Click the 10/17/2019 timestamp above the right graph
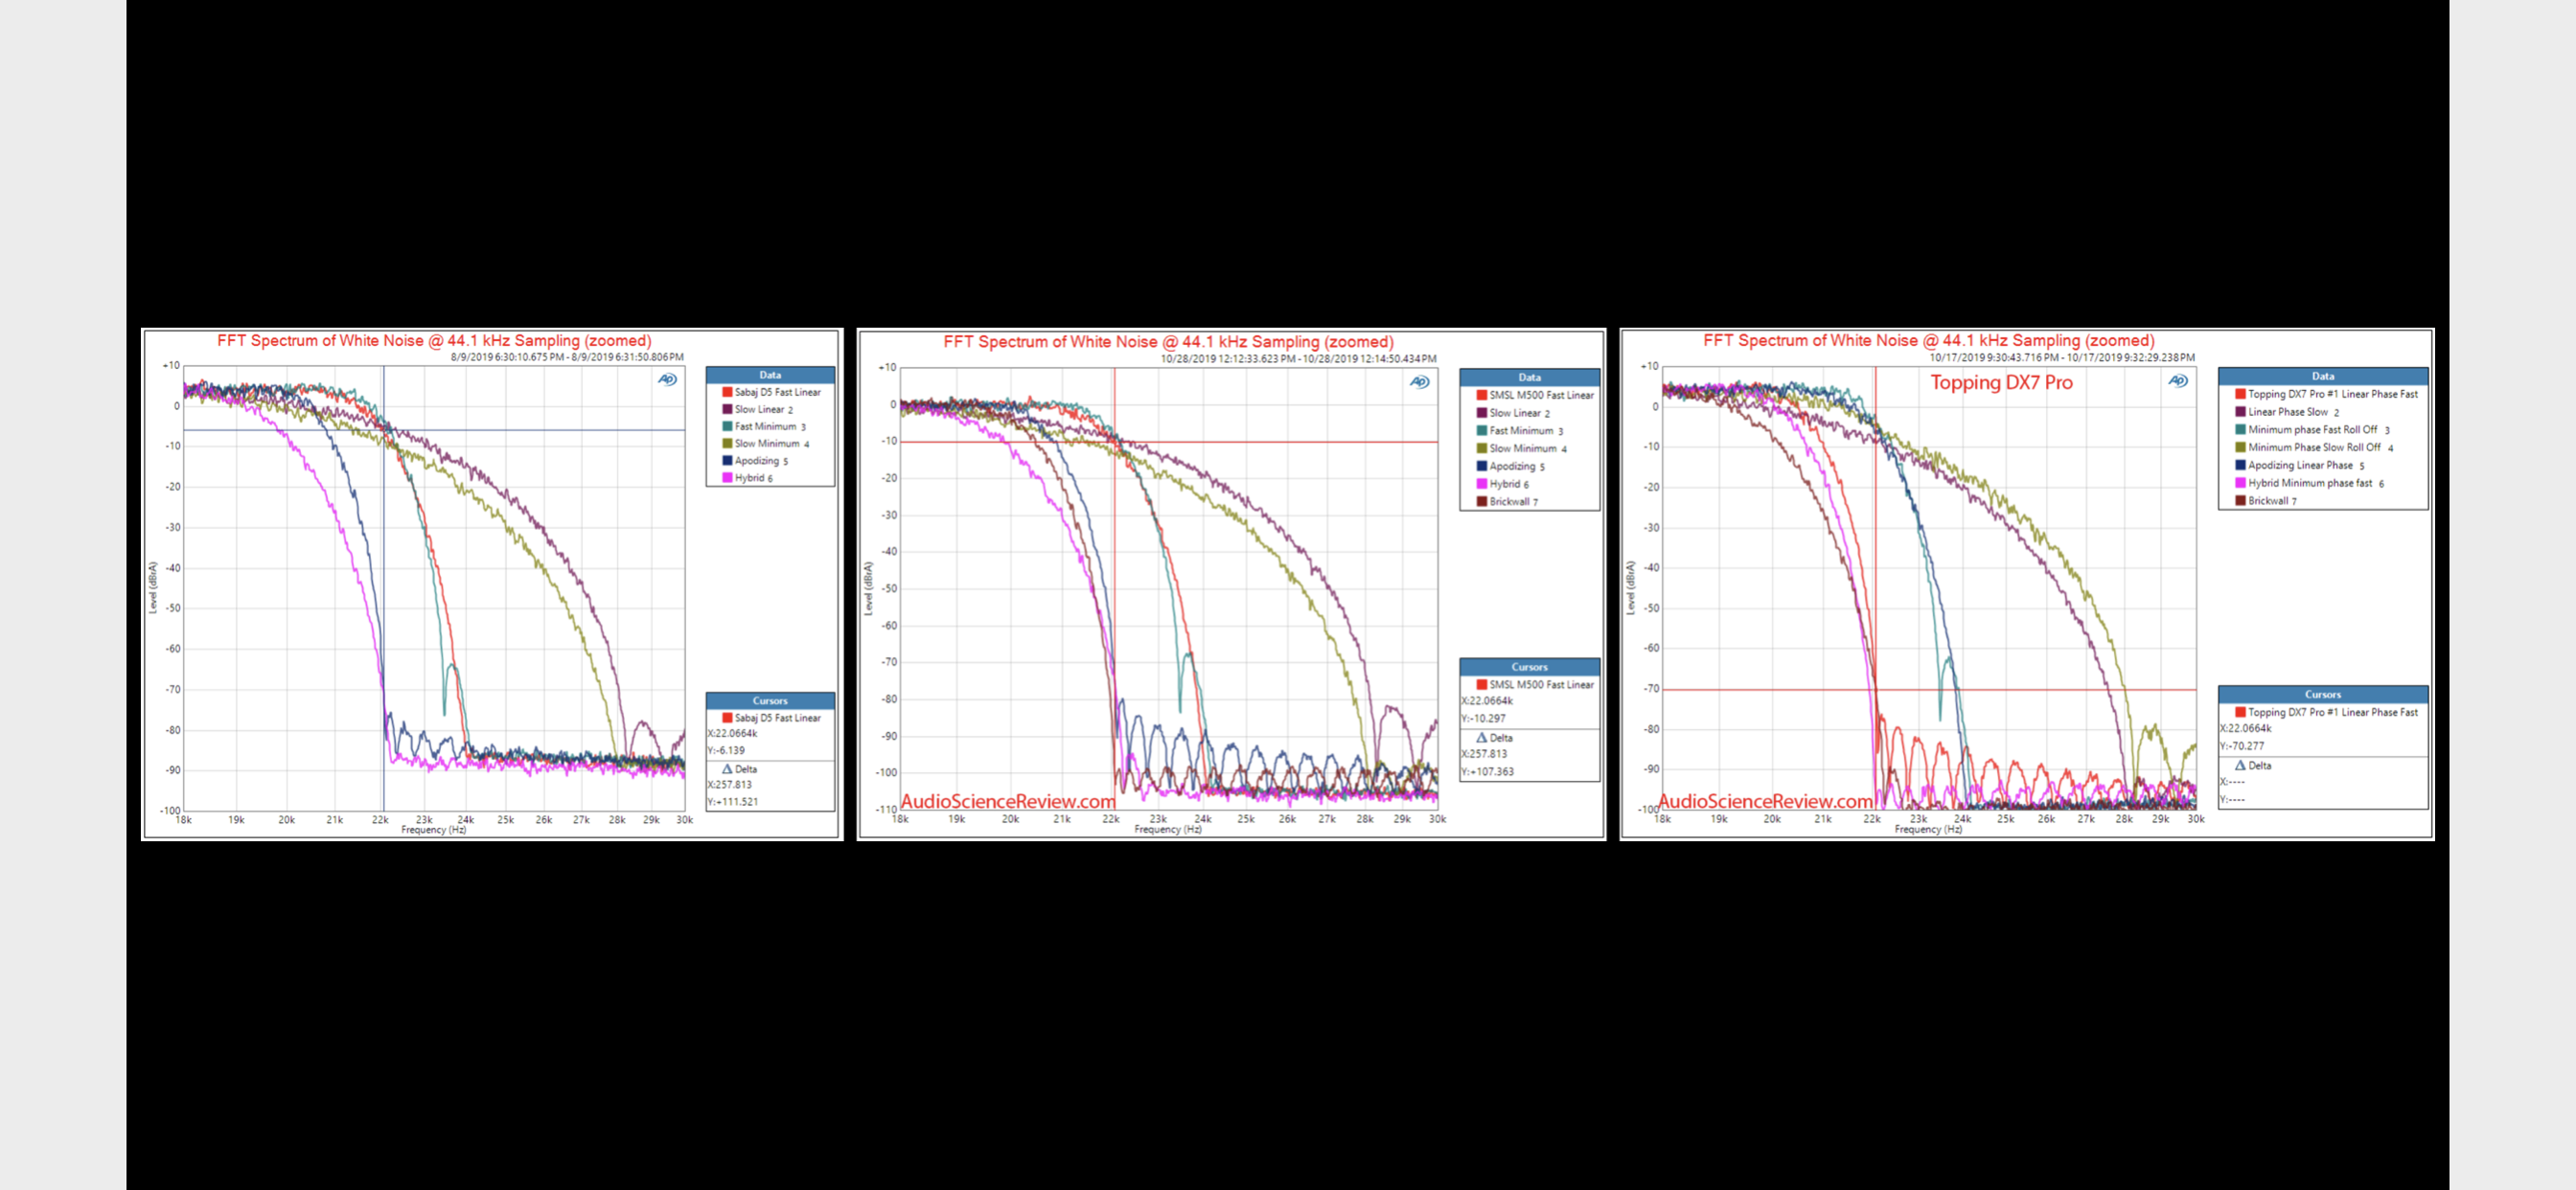The height and width of the screenshot is (1190, 2576). tap(2062, 358)
